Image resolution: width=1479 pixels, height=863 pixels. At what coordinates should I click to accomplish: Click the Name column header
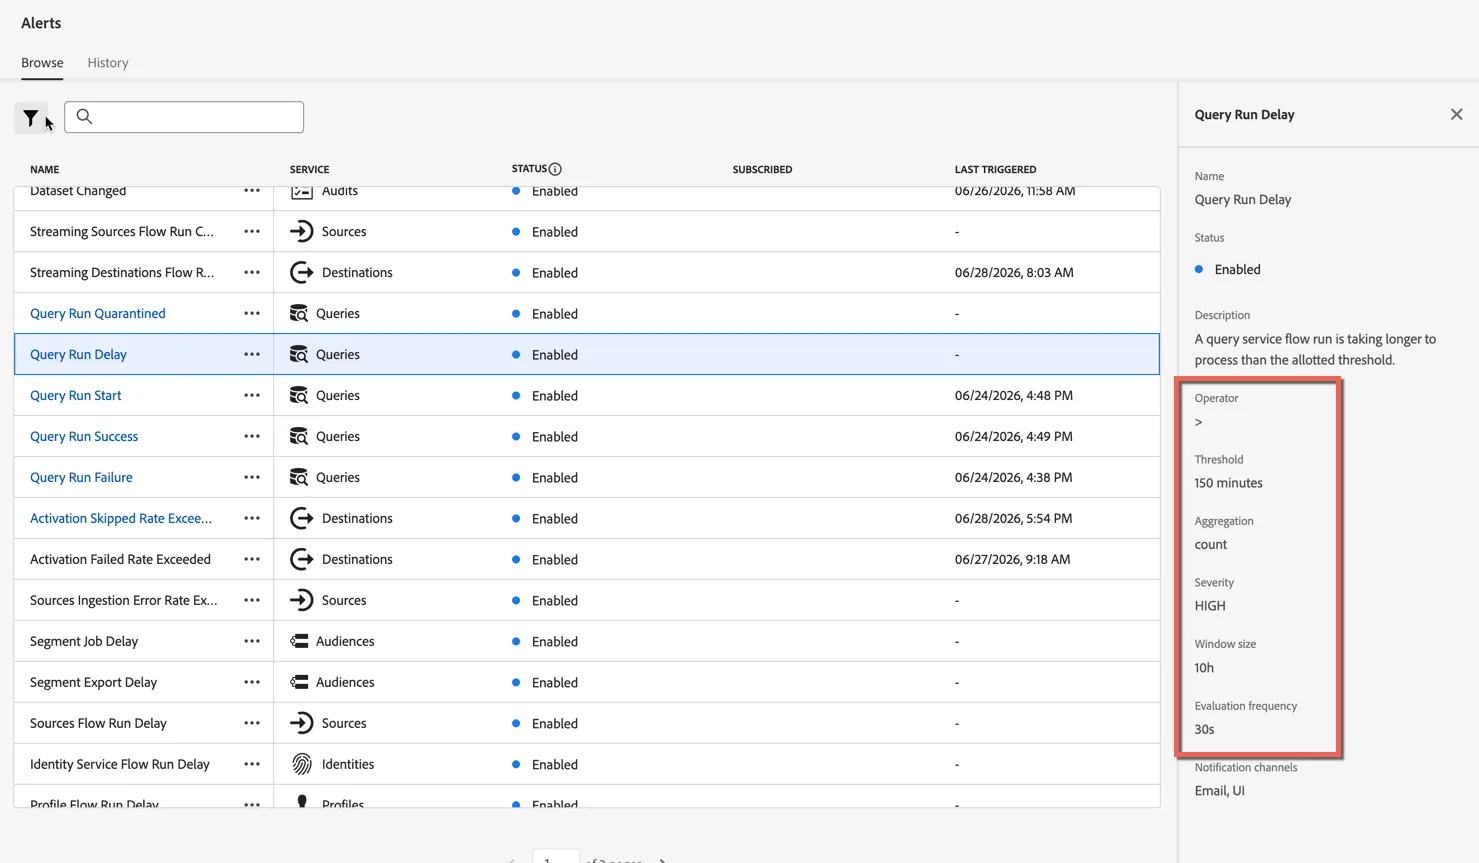(45, 169)
